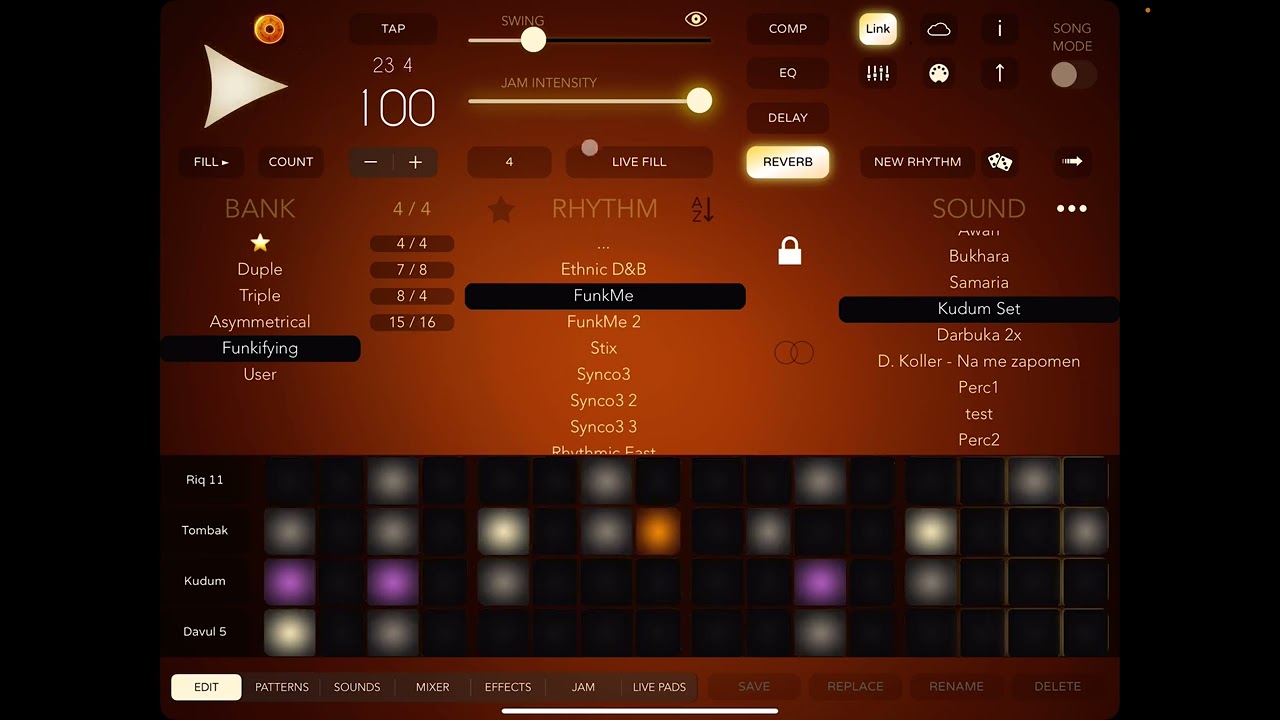Open the Sound three-dots menu
This screenshot has width=1280, height=720.
click(1071, 209)
